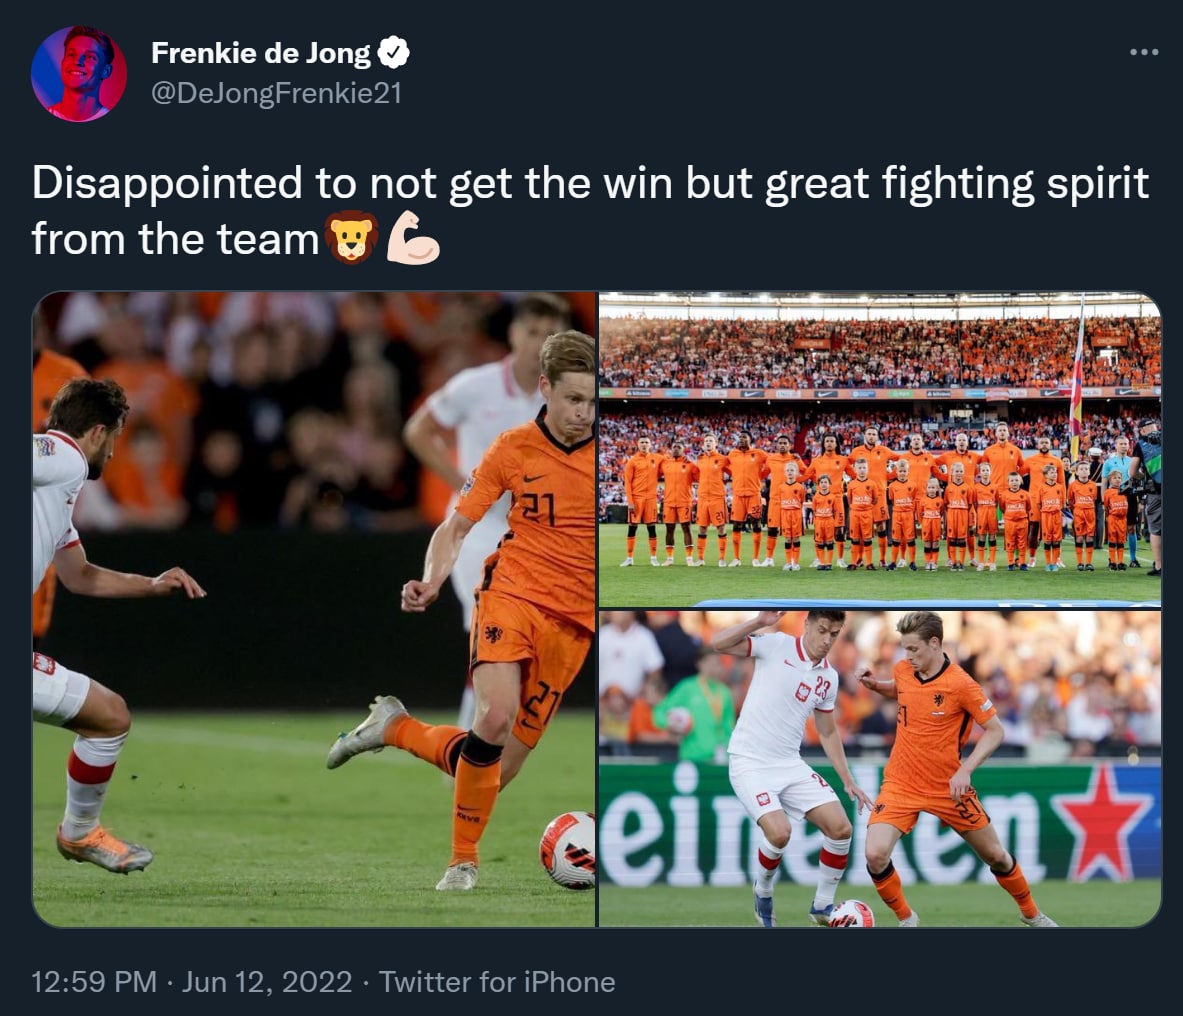Open the Frenkie de Jong display name
Screen dimensions: 1183x1016
(x=261, y=53)
